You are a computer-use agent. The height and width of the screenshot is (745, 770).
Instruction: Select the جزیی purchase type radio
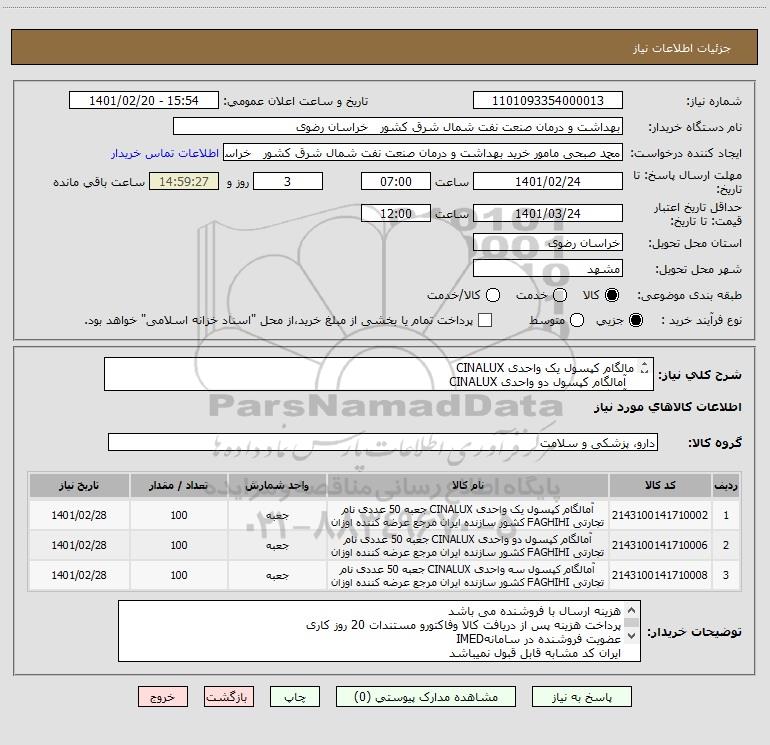636,320
